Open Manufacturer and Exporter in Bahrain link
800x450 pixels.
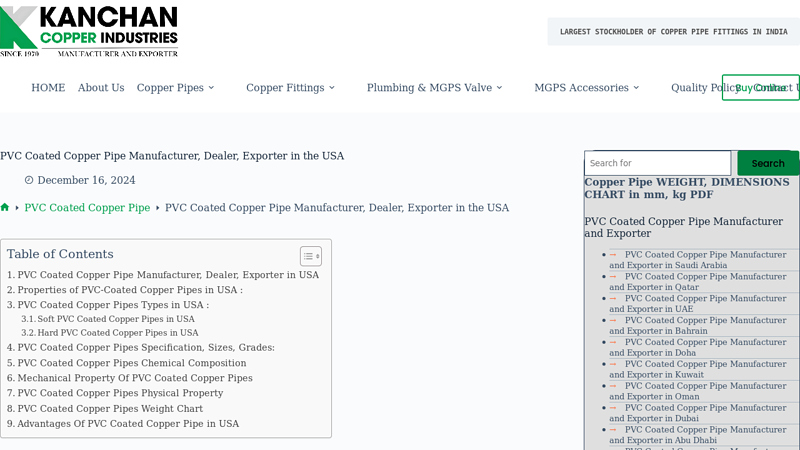697,326
